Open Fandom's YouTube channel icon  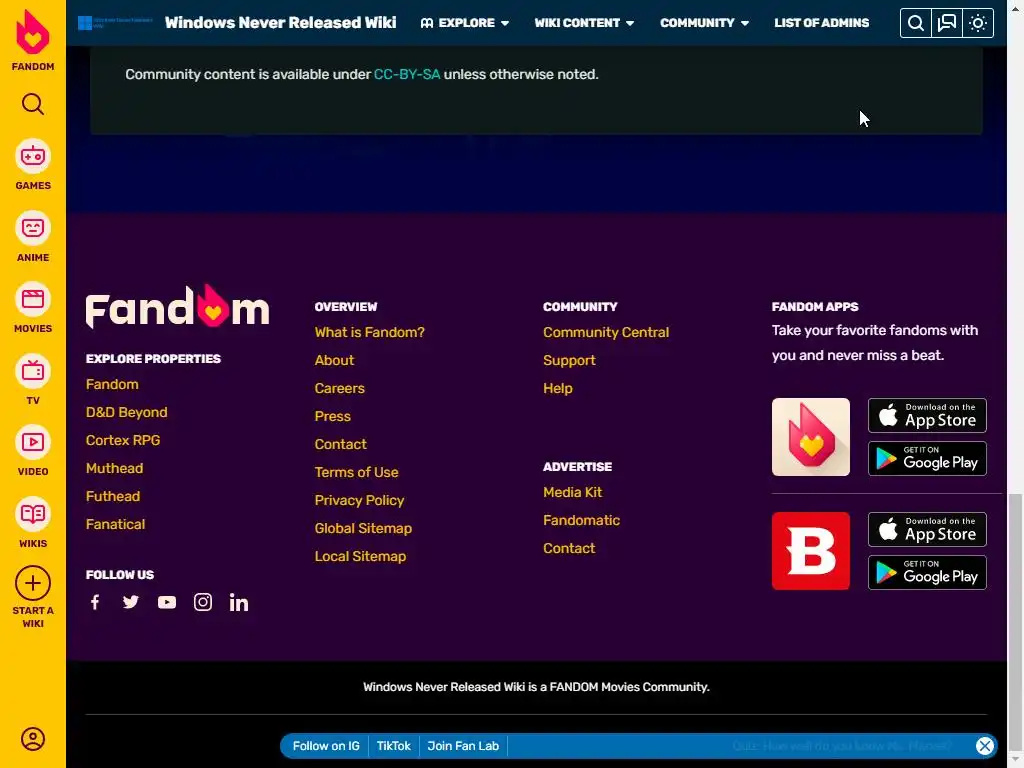tap(167, 602)
